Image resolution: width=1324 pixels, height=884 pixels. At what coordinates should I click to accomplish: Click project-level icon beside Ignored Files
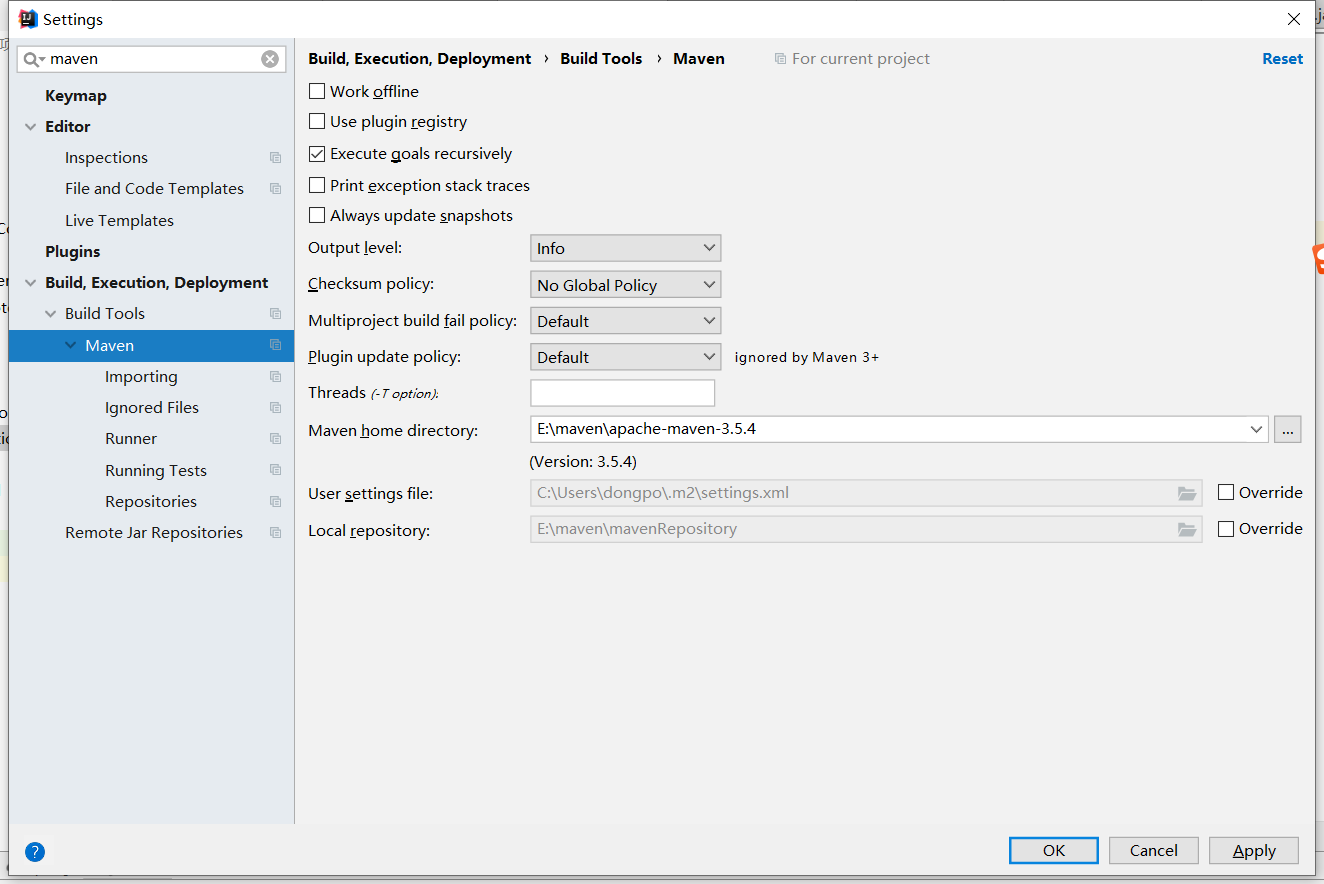point(275,408)
